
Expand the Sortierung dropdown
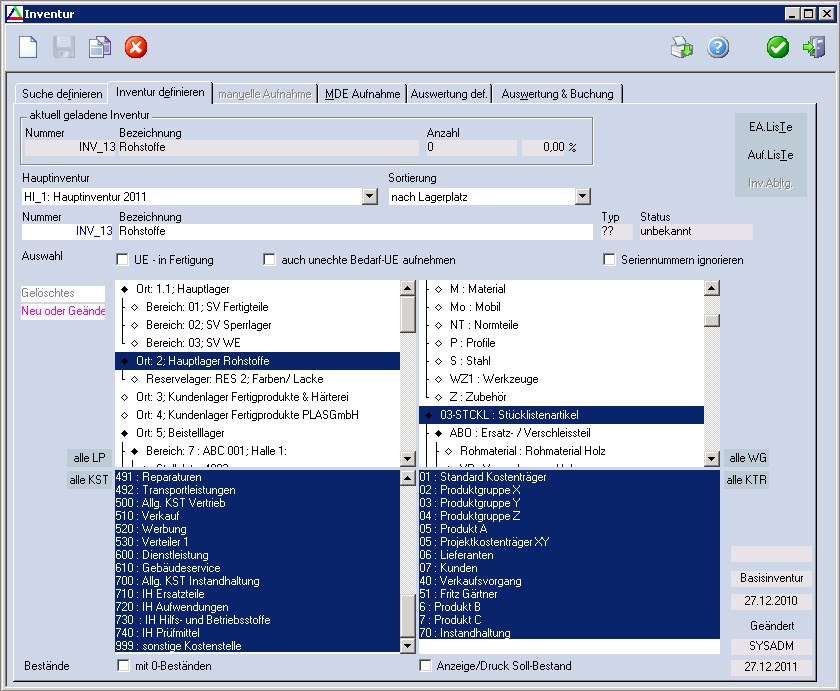tap(585, 197)
